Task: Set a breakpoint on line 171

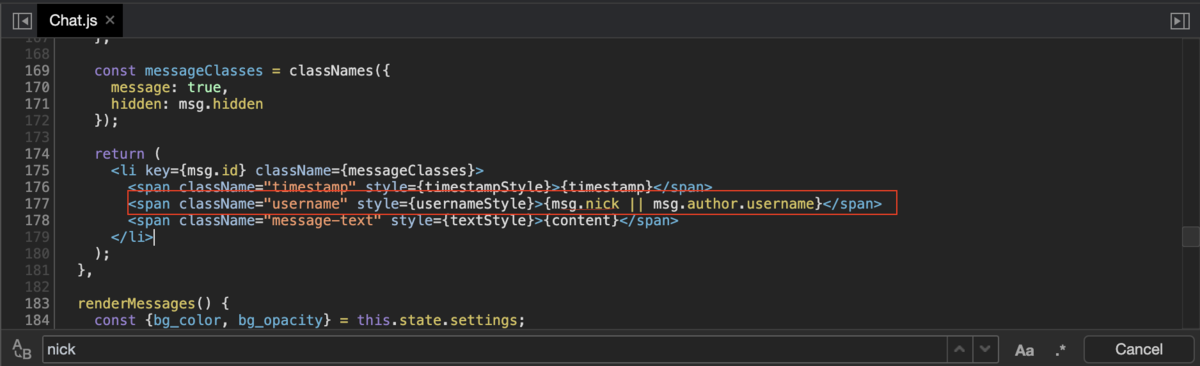Action: [36, 103]
